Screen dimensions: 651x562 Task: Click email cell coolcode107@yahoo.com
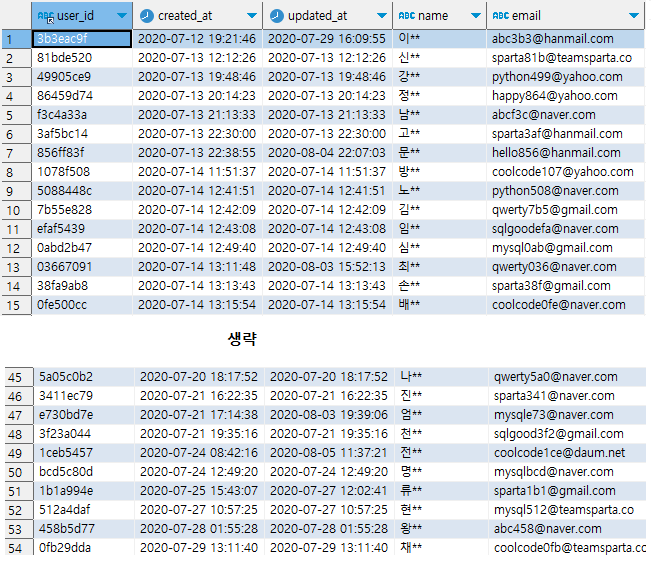pyautogui.click(x=565, y=172)
